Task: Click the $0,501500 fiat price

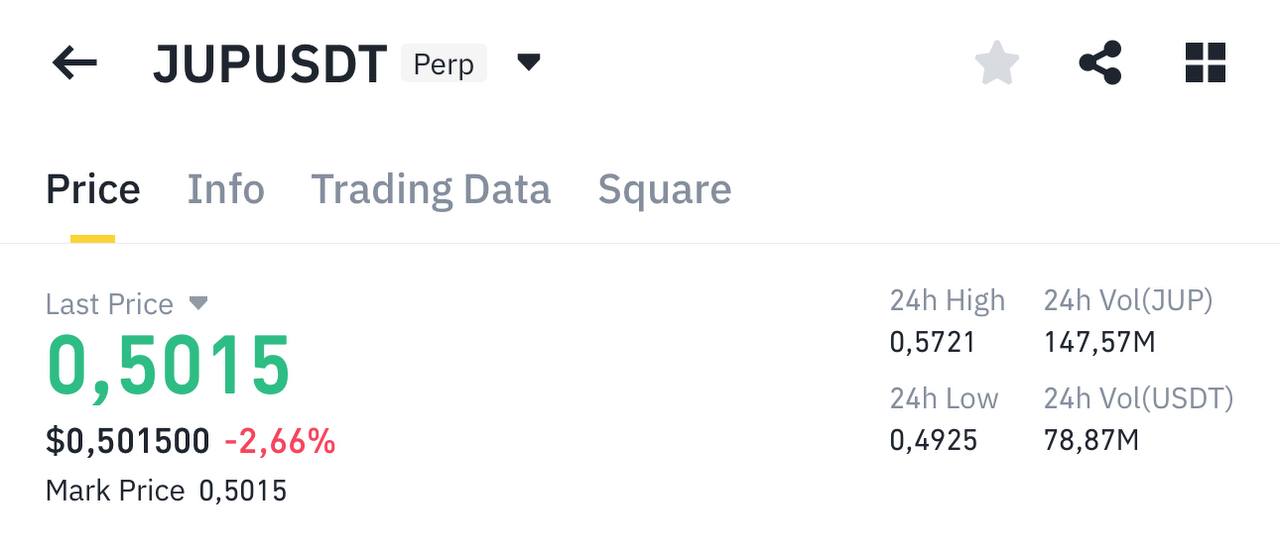Action: tap(128, 441)
